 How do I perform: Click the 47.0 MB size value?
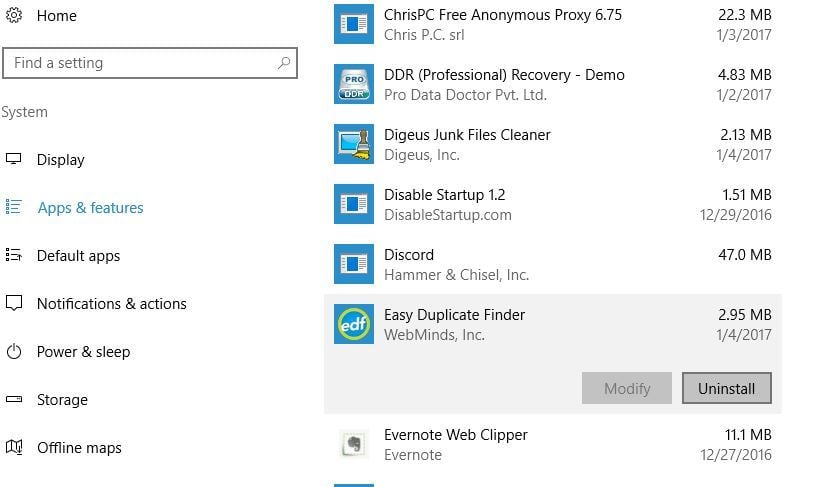click(745, 255)
